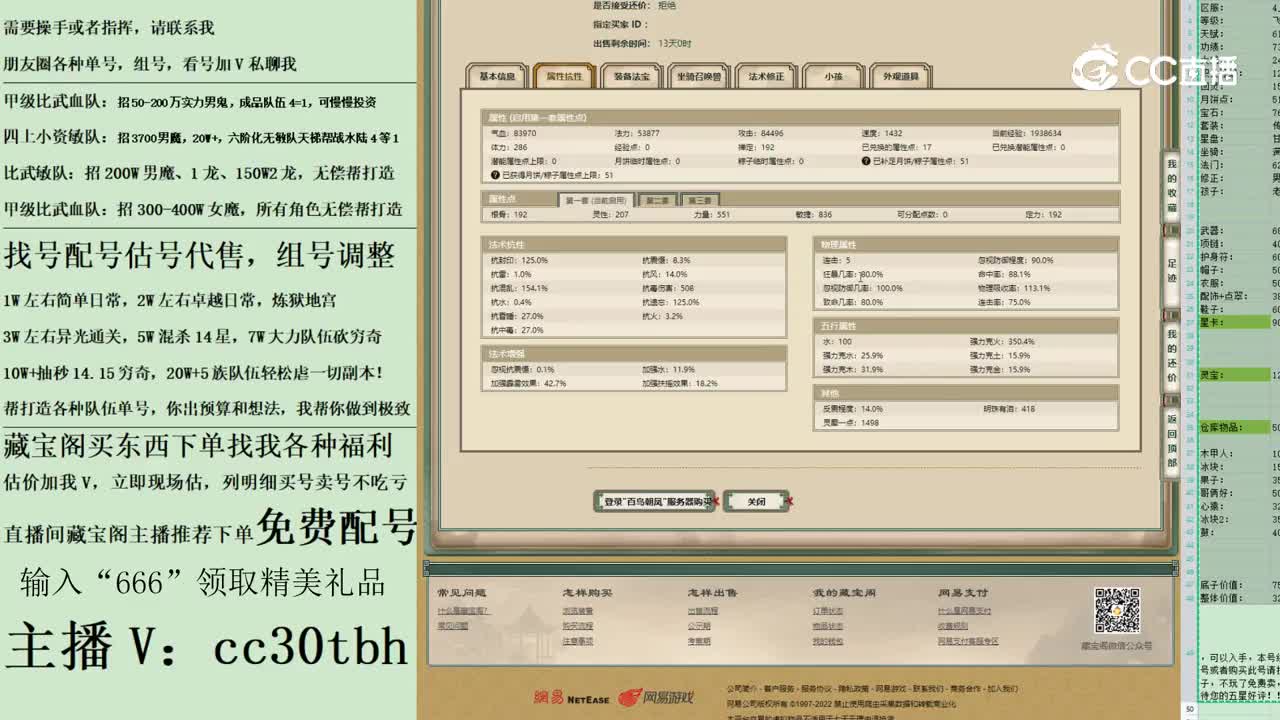Click 速度: 1432 attribute value
Viewport: 1280px width, 720px height.
(881, 133)
